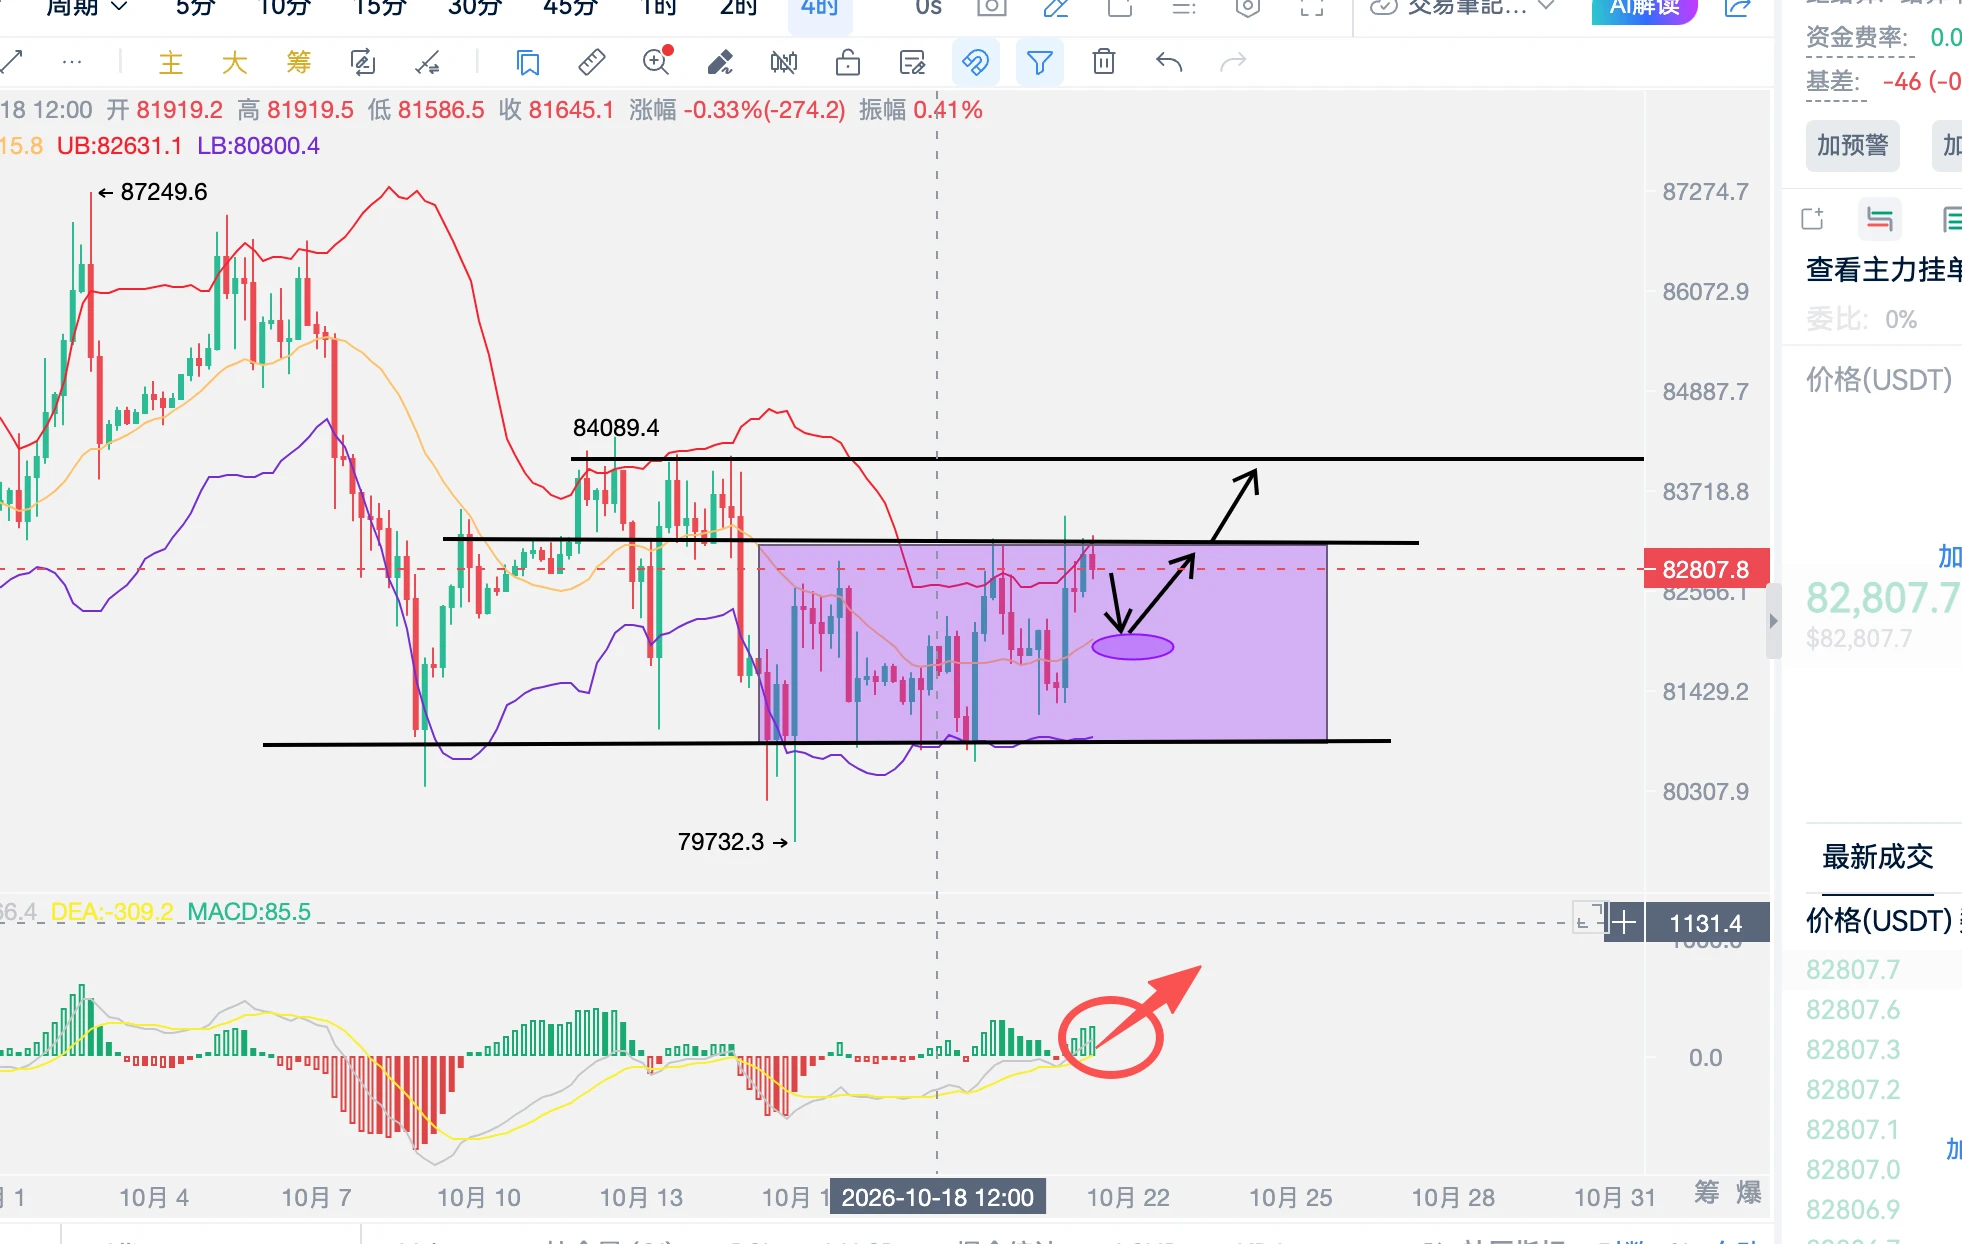The width and height of the screenshot is (1962, 1244).
Task: Share the chart via export arrow icon
Action: coord(1738,8)
